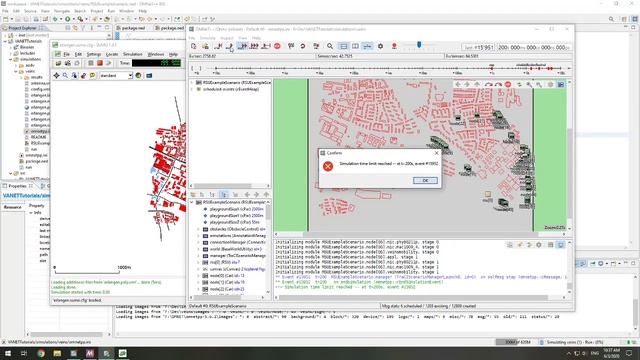The height and width of the screenshot is (360, 640).
Task: Click the Load NED file icon in Qtenv toolbar
Action: coord(206,47)
